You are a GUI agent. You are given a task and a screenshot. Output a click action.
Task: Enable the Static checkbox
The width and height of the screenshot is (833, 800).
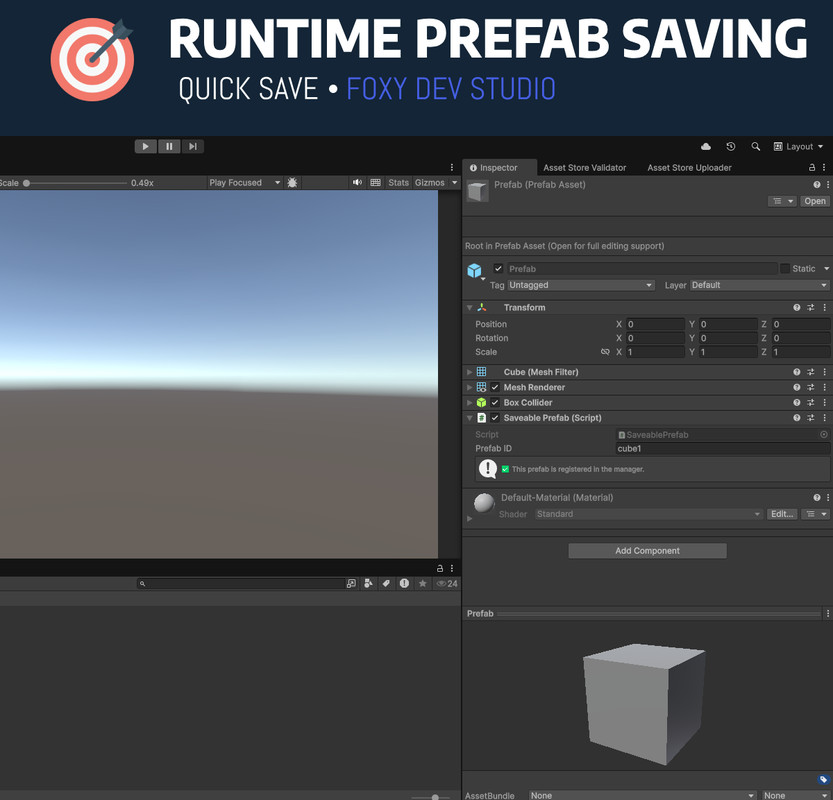click(785, 269)
